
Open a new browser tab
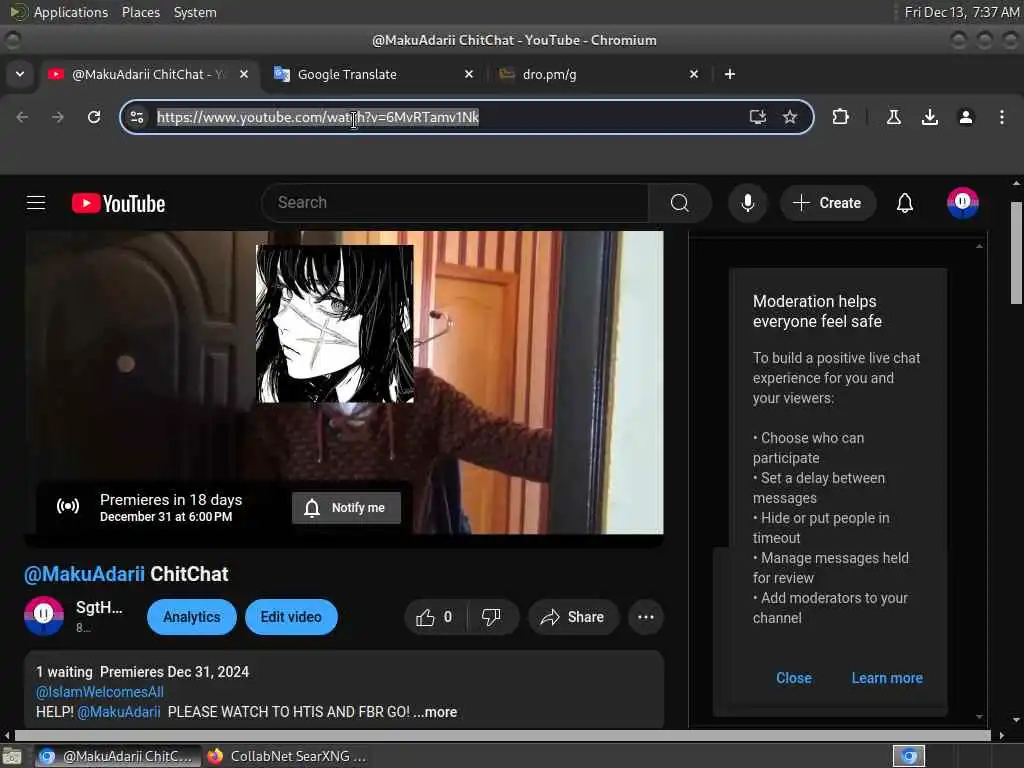click(x=729, y=74)
